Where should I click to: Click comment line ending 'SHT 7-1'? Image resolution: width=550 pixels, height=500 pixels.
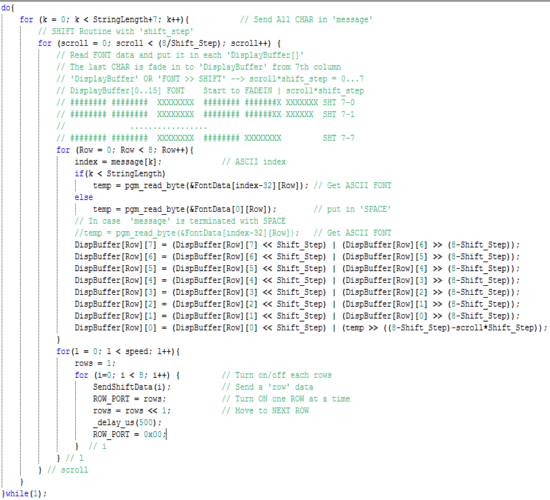pyautogui.click(x=205, y=114)
